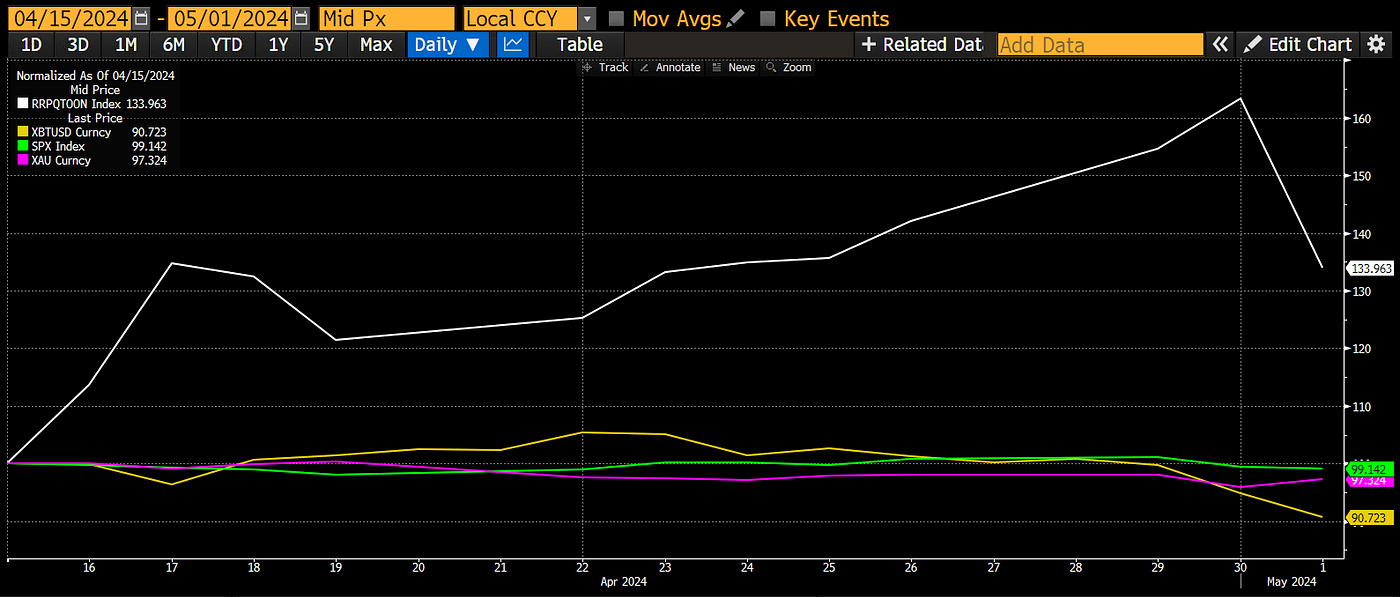
Task: Click the Edit Chart pencil icon
Action: click(1253, 44)
